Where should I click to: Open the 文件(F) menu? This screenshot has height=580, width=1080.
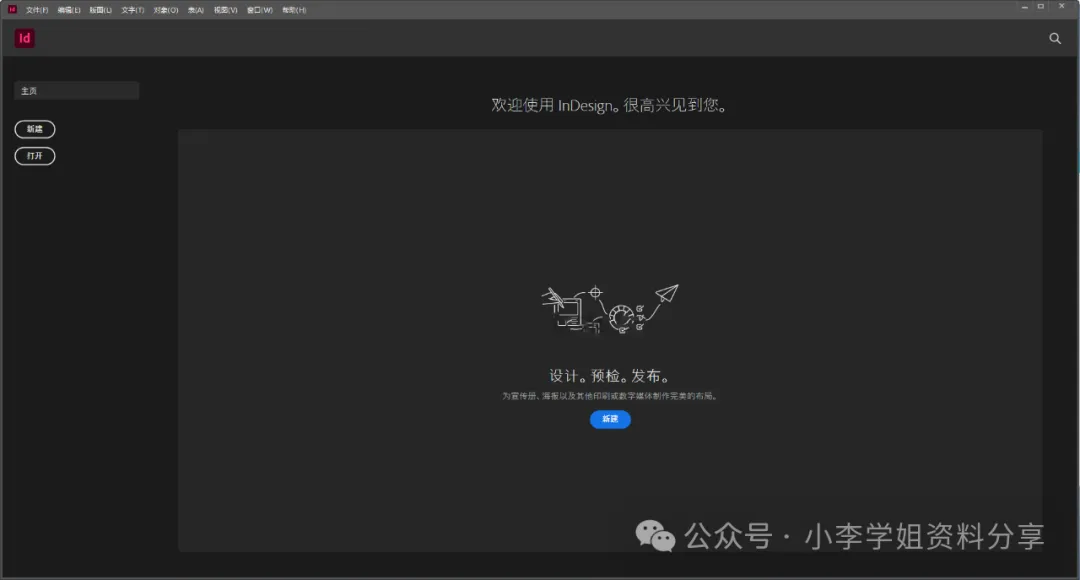point(37,10)
